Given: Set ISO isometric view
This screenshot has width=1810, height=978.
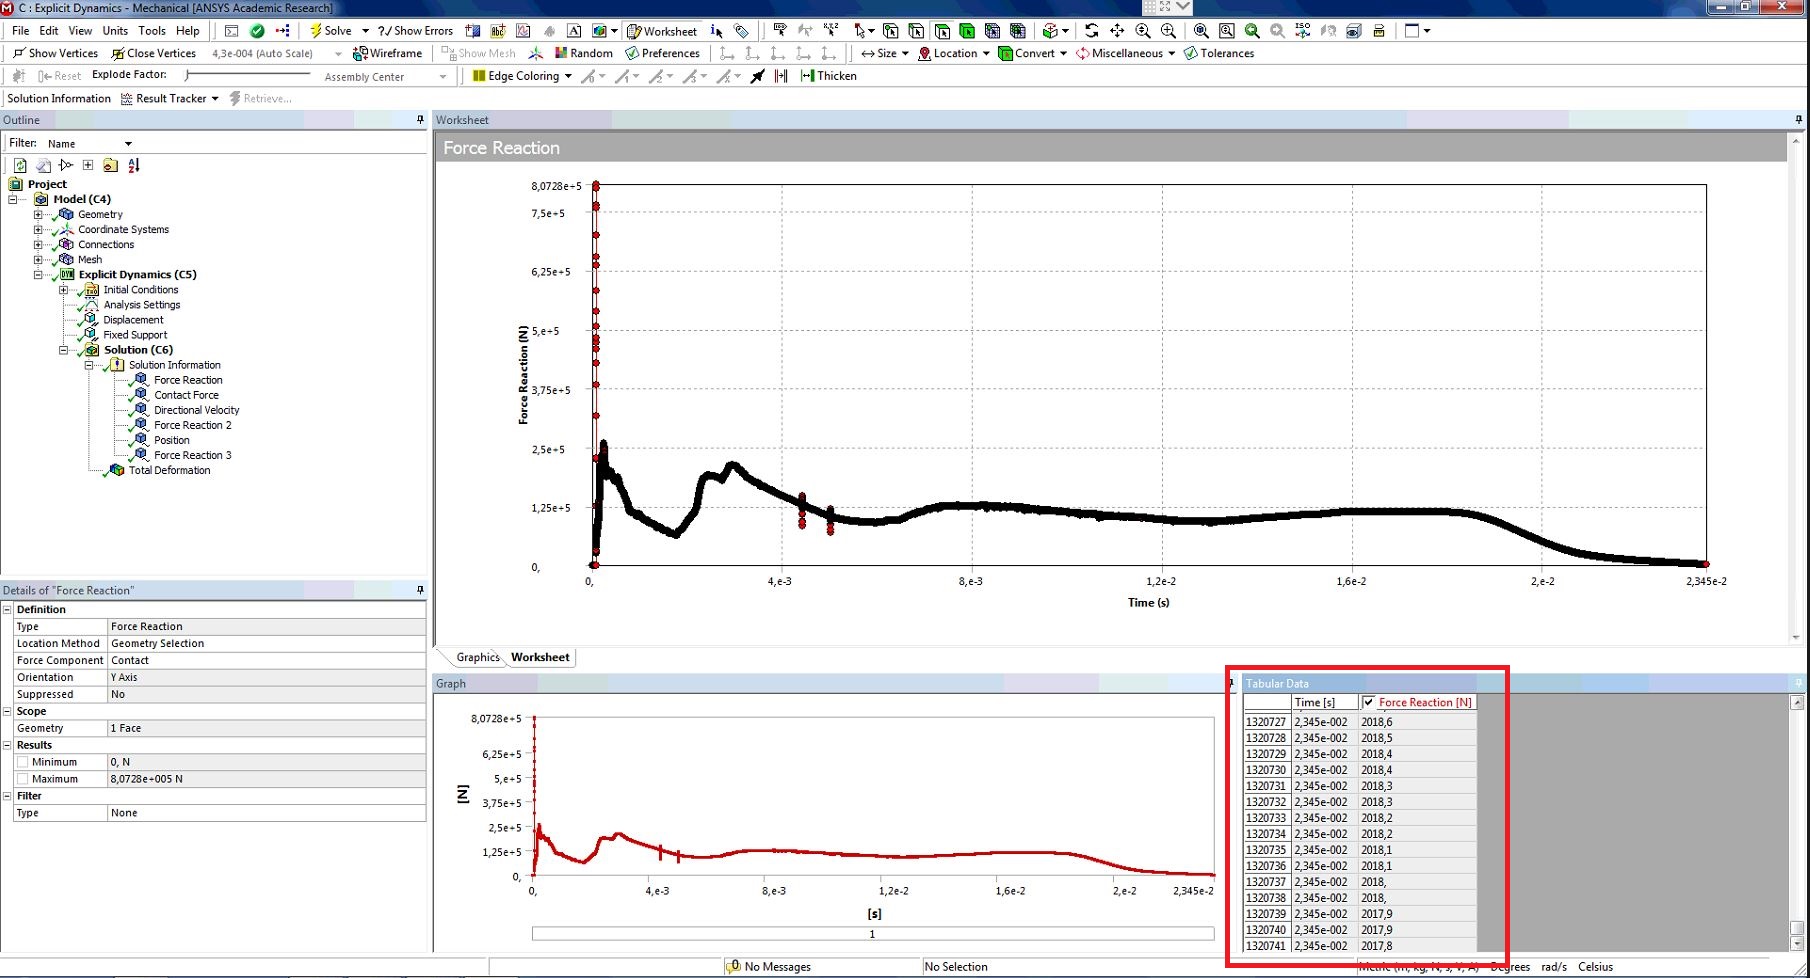Looking at the screenshot, I should click(1302, 31).
